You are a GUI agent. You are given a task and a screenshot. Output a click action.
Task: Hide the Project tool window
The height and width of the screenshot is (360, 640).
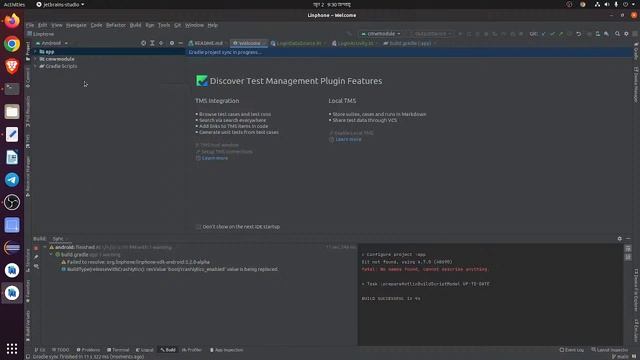[x=180, y=43]
